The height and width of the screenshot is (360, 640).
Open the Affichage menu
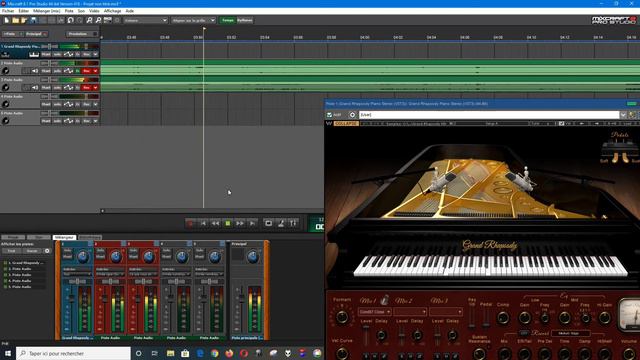112,11
